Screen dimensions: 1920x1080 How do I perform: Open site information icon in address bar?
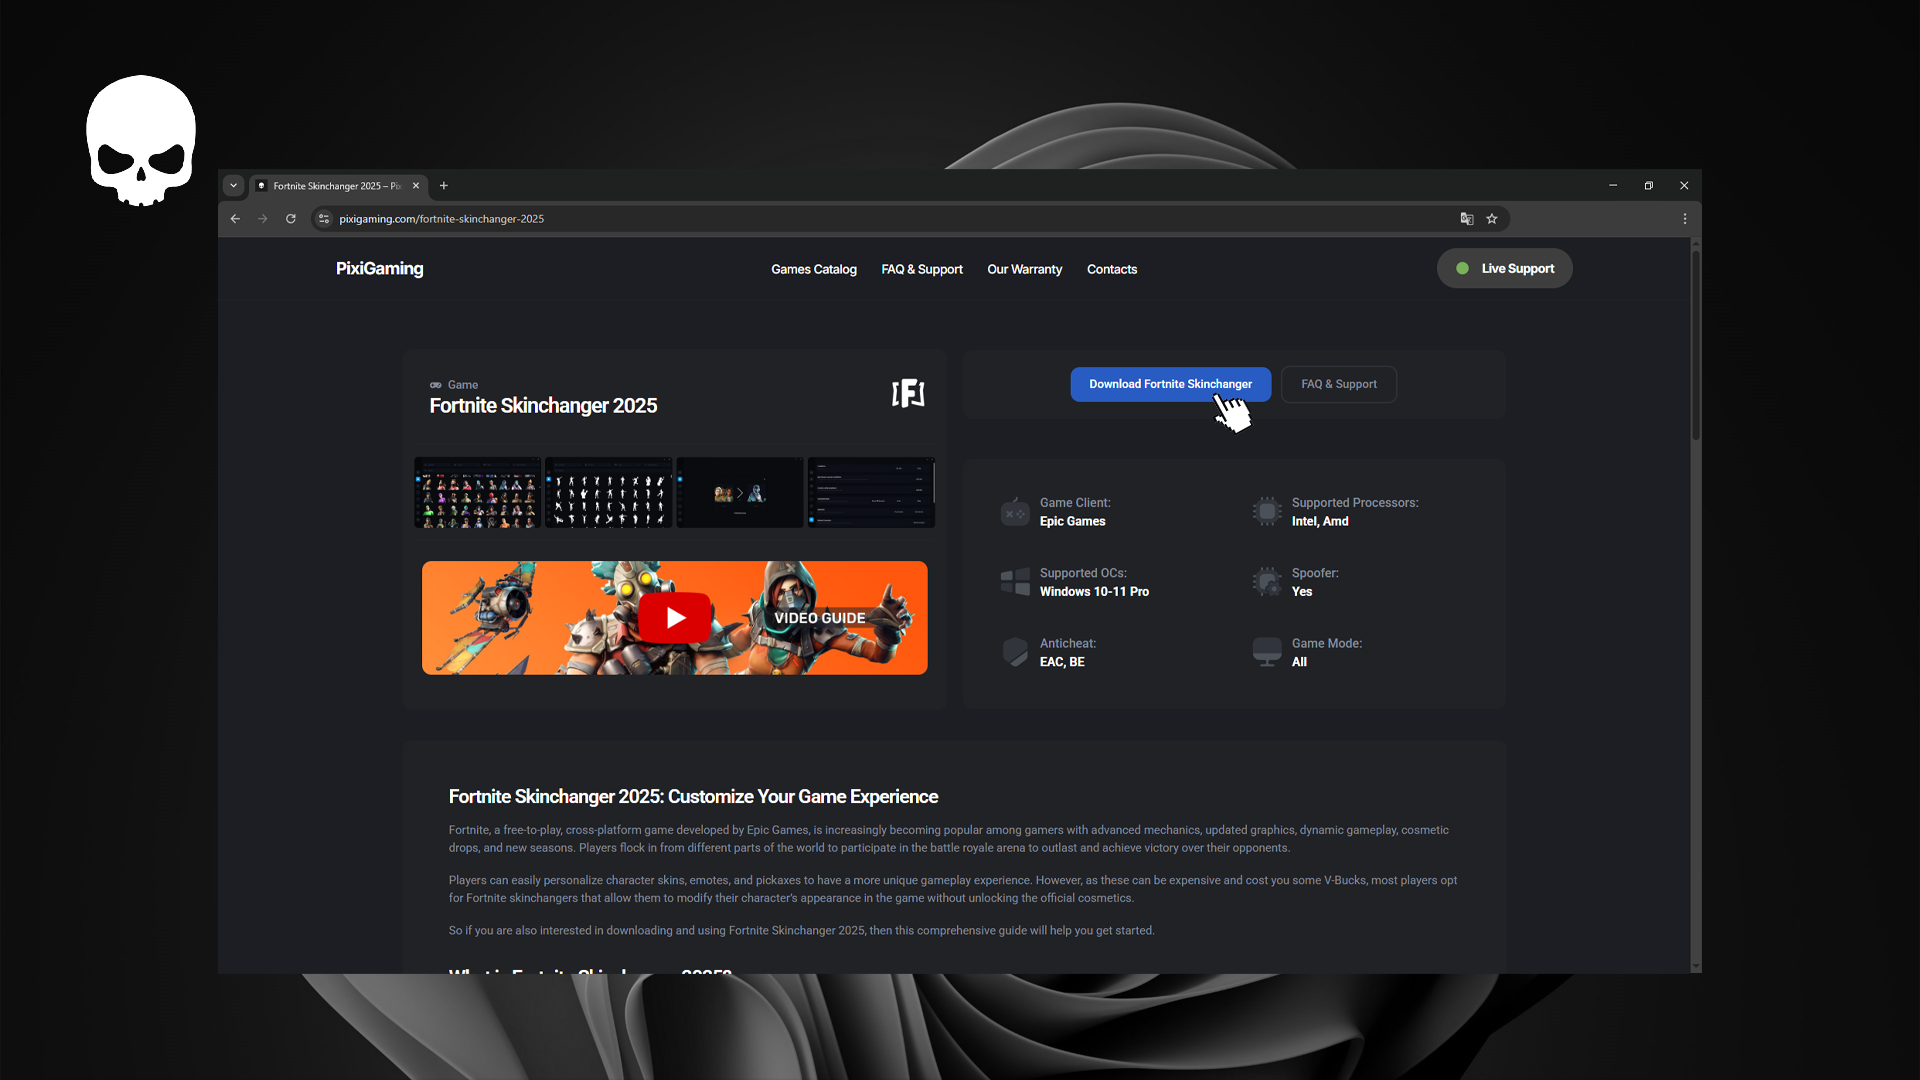tap(323, 219)
